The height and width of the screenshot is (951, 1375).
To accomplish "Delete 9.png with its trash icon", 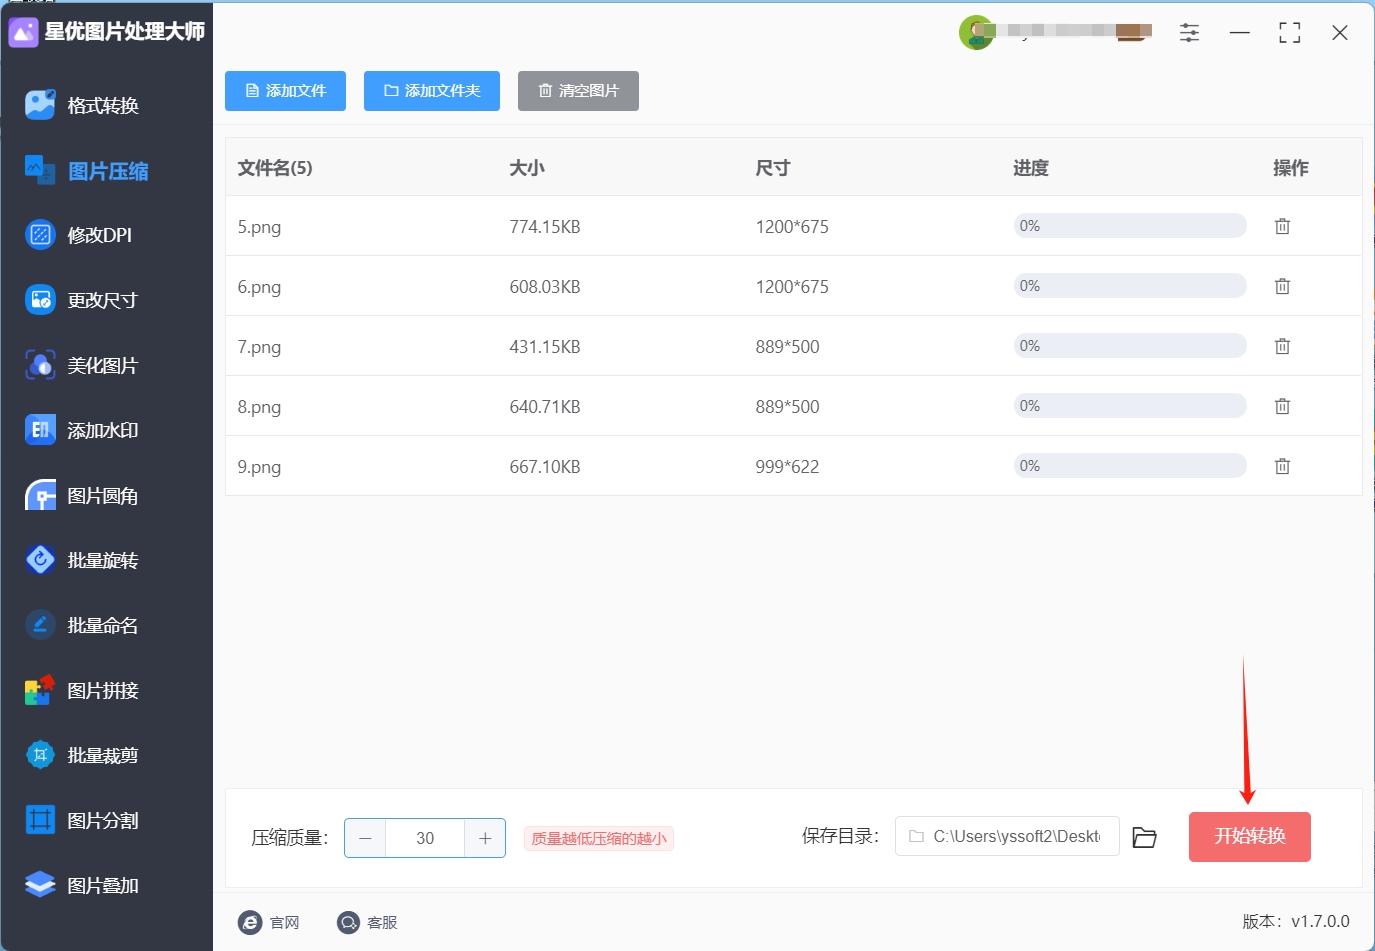I will pos(1282,466).
